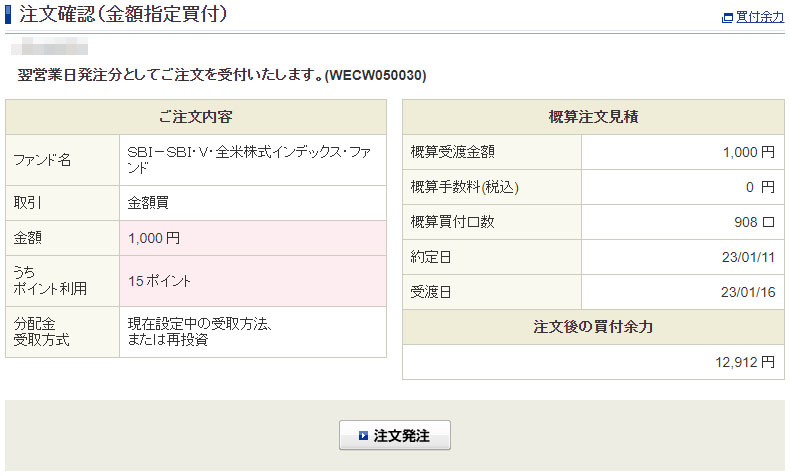This screenshot has width=790, height=476.
Task: Click the 概算注文見積 table header
Action: (593, 117)
